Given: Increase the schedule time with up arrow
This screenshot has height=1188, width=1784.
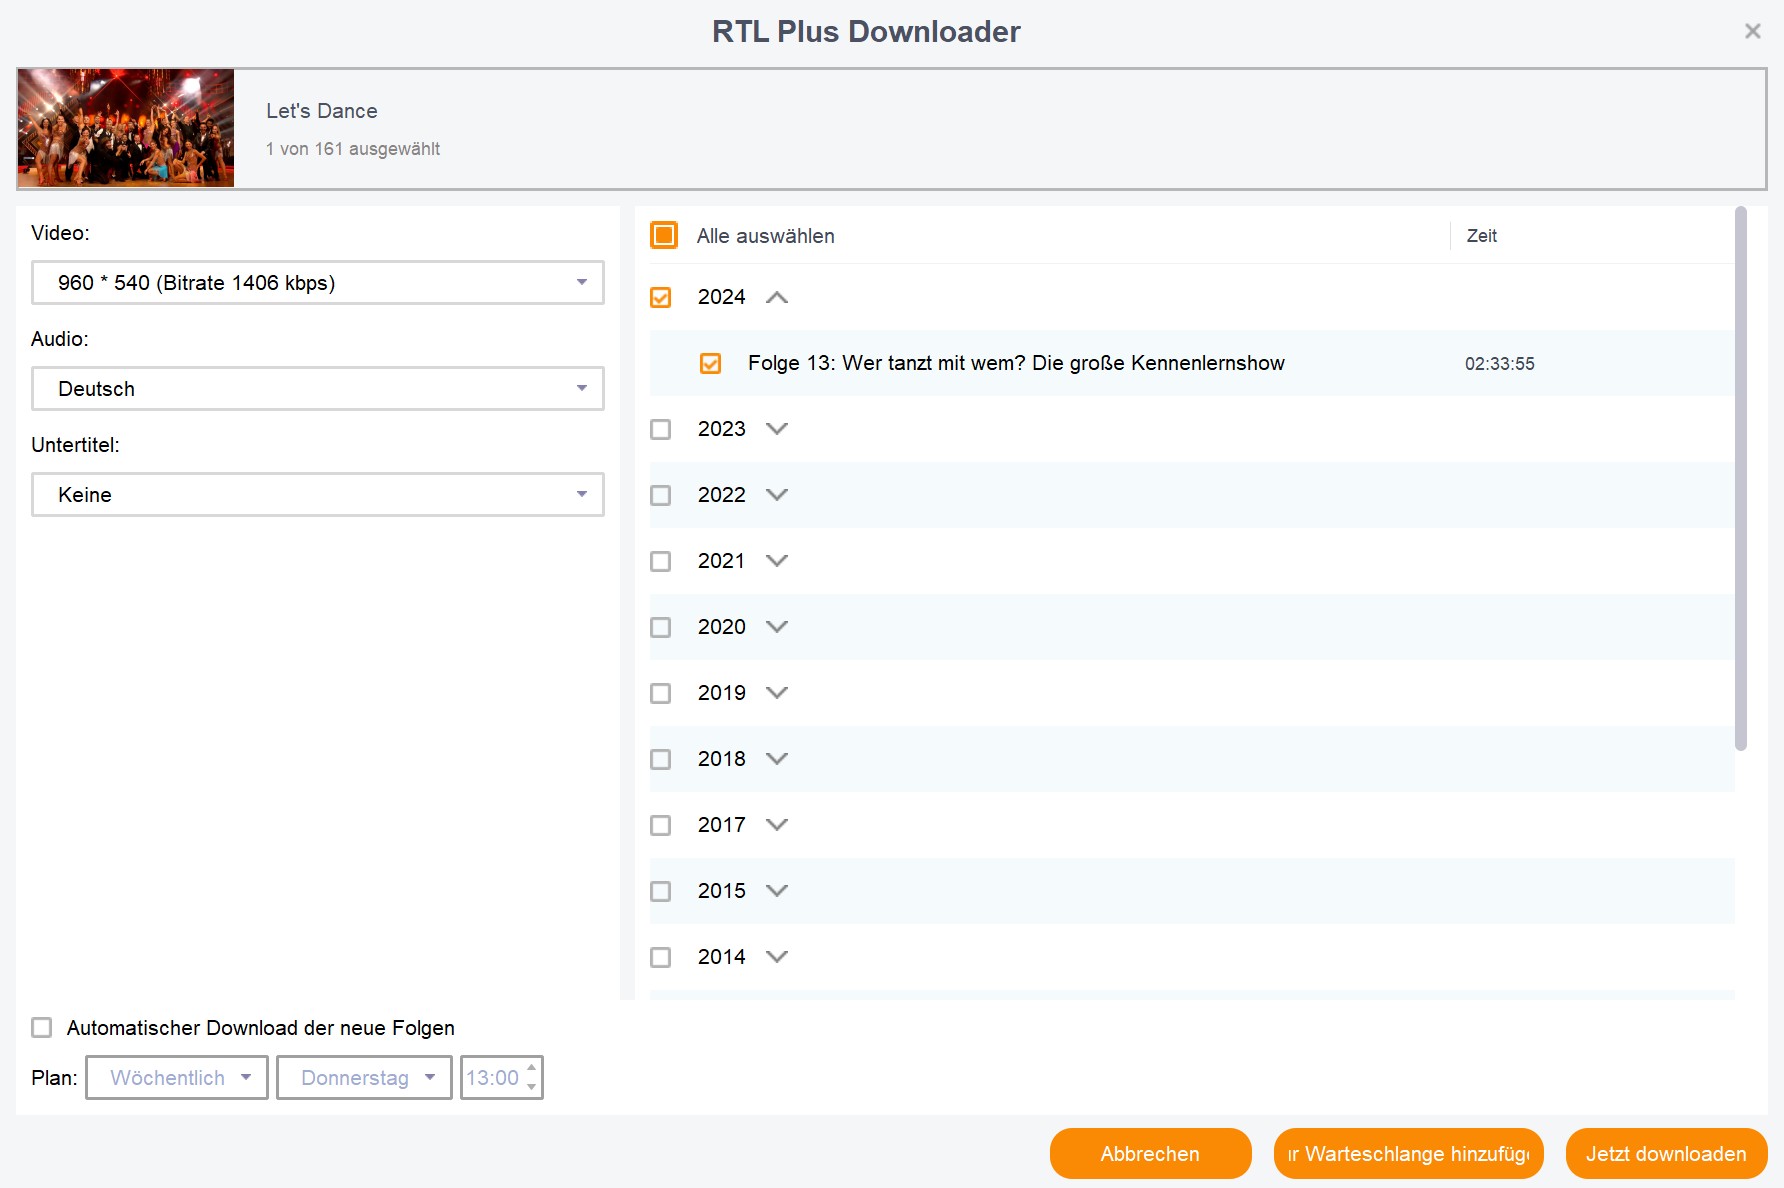Looking at the screenshot, I should pos(532,1068).
